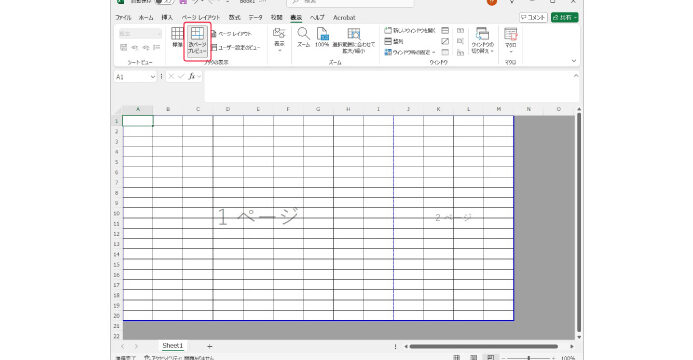
Task: Zoom in with the plus button
Action: (x=554, y=358)
